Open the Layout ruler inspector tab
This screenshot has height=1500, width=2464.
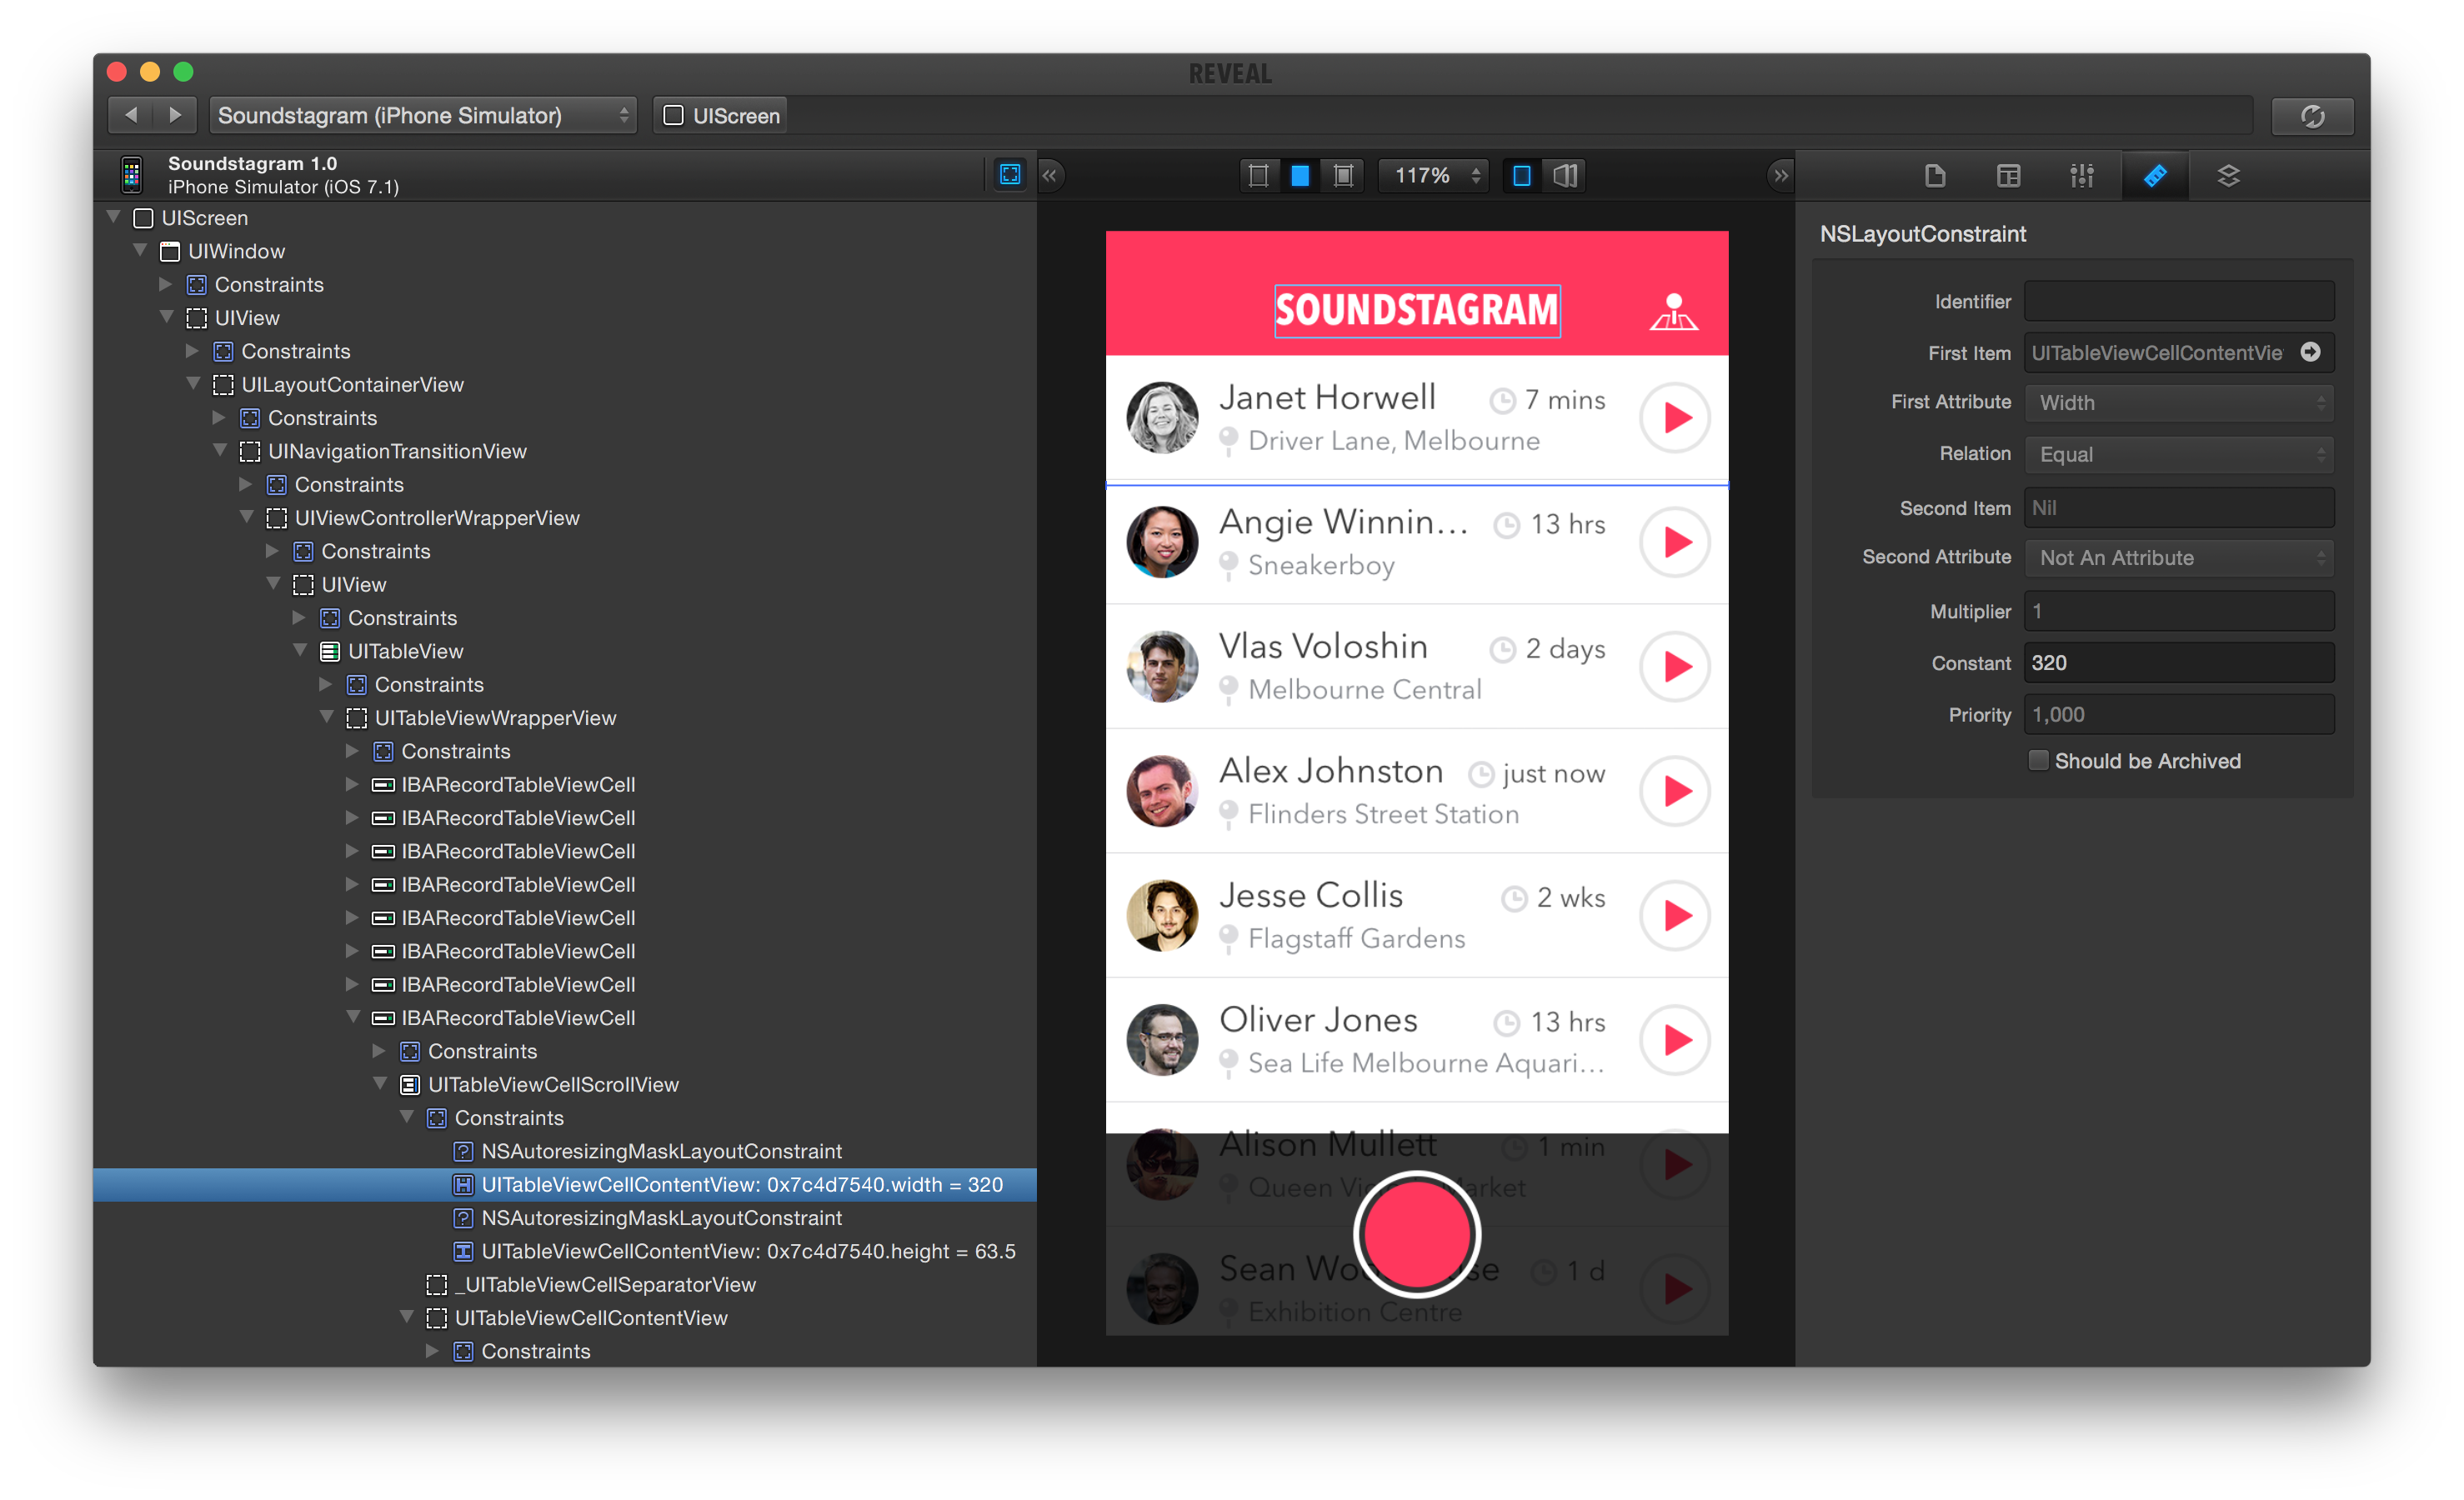pyautogui.click(x=2155, y=176)
